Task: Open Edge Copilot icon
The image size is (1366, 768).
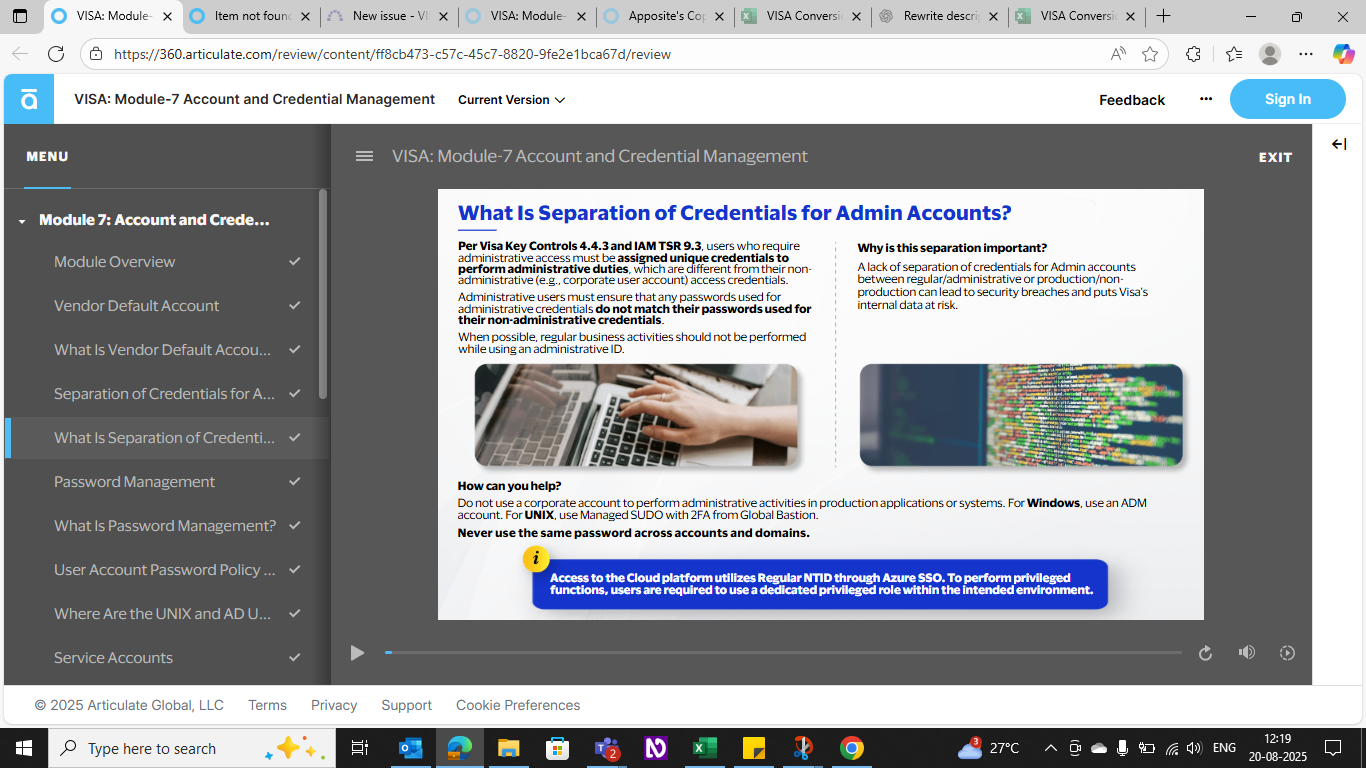Action: 1343,54
